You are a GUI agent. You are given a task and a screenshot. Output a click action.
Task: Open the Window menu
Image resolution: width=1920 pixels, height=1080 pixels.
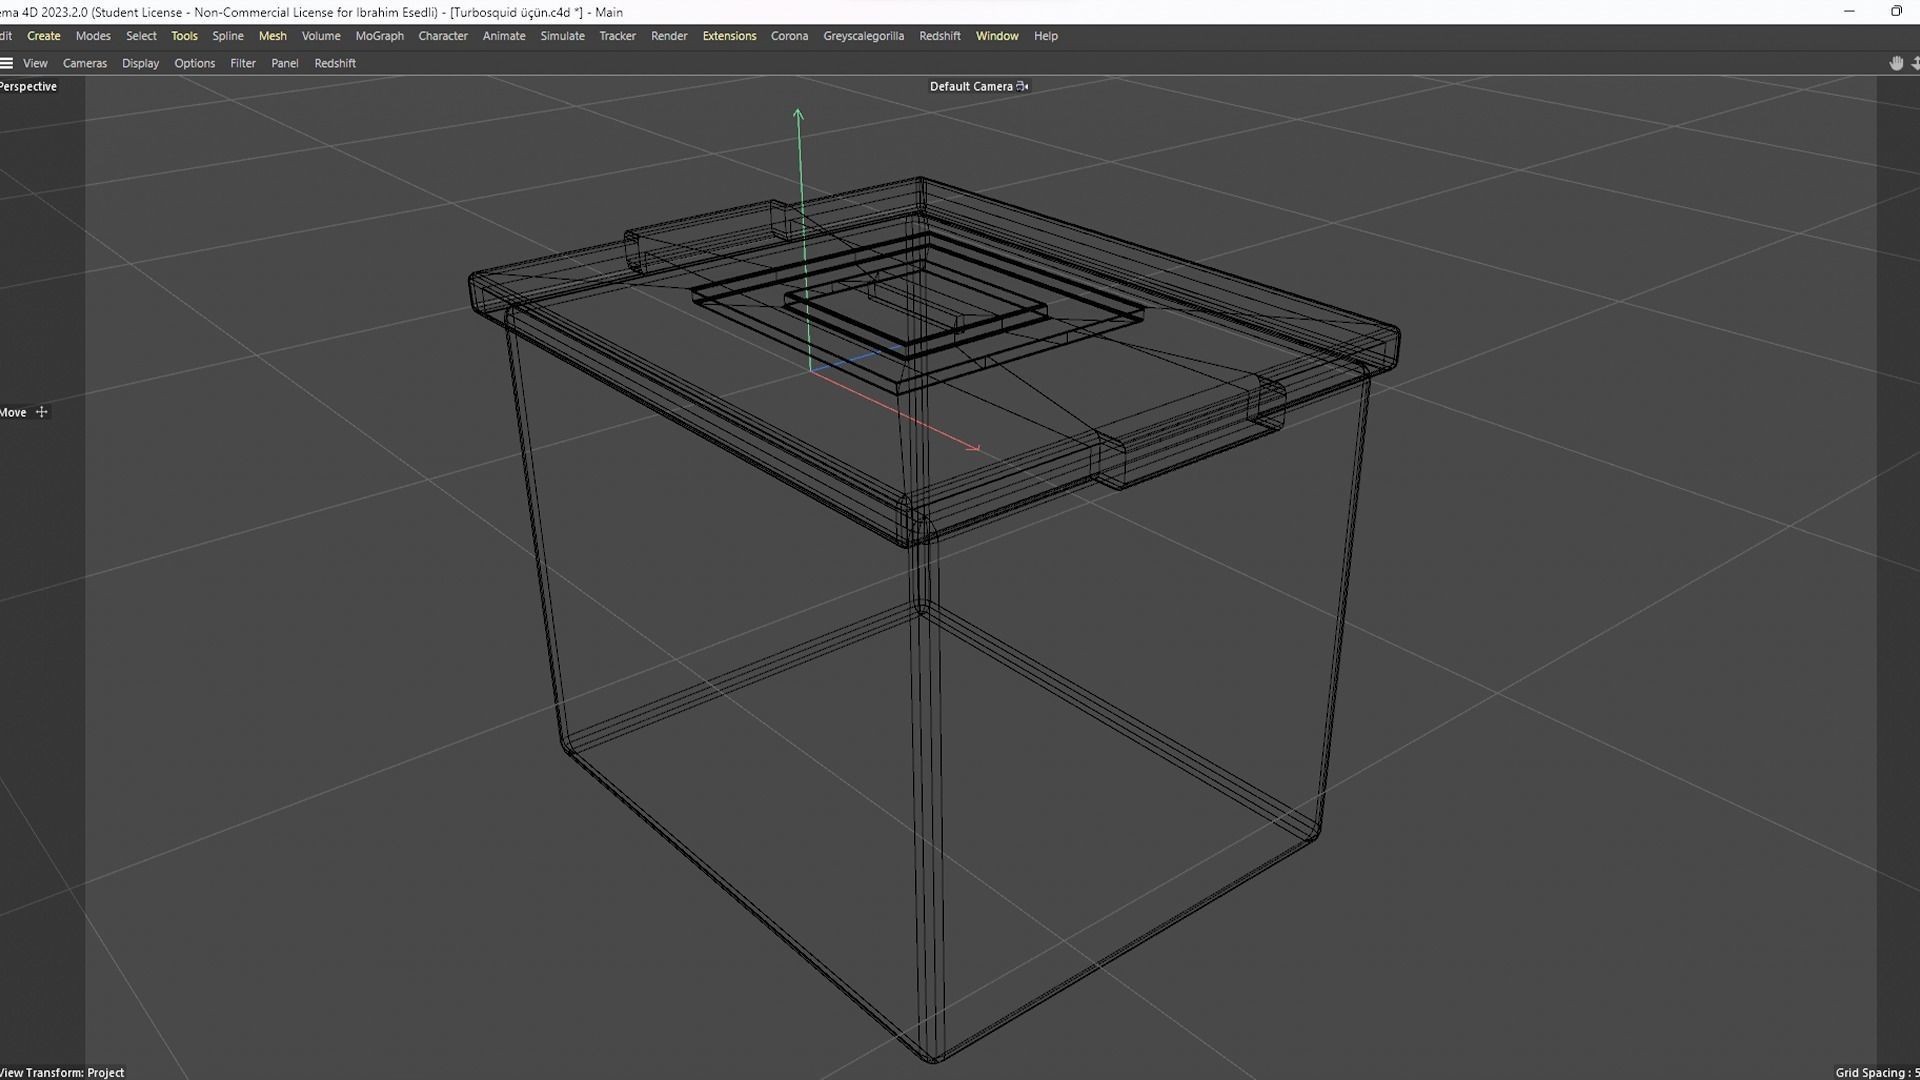(x=997, y=36)
